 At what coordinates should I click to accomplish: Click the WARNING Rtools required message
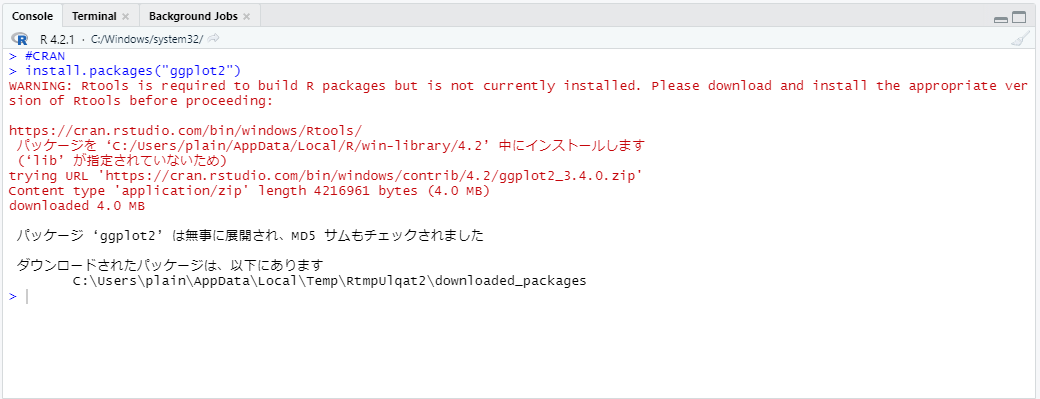518,93
